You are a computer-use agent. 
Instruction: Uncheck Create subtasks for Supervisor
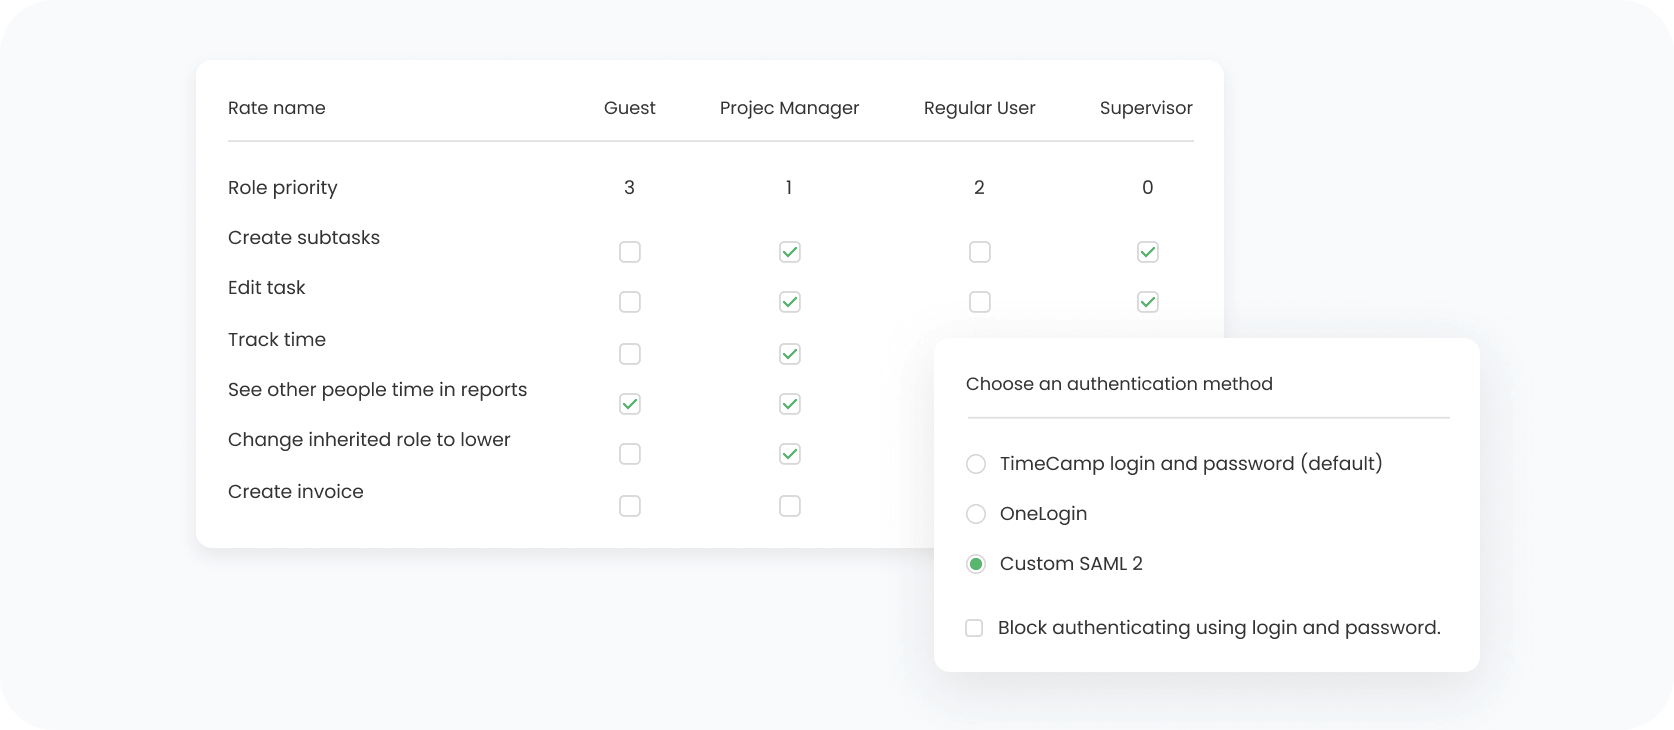pos(1148,252)
